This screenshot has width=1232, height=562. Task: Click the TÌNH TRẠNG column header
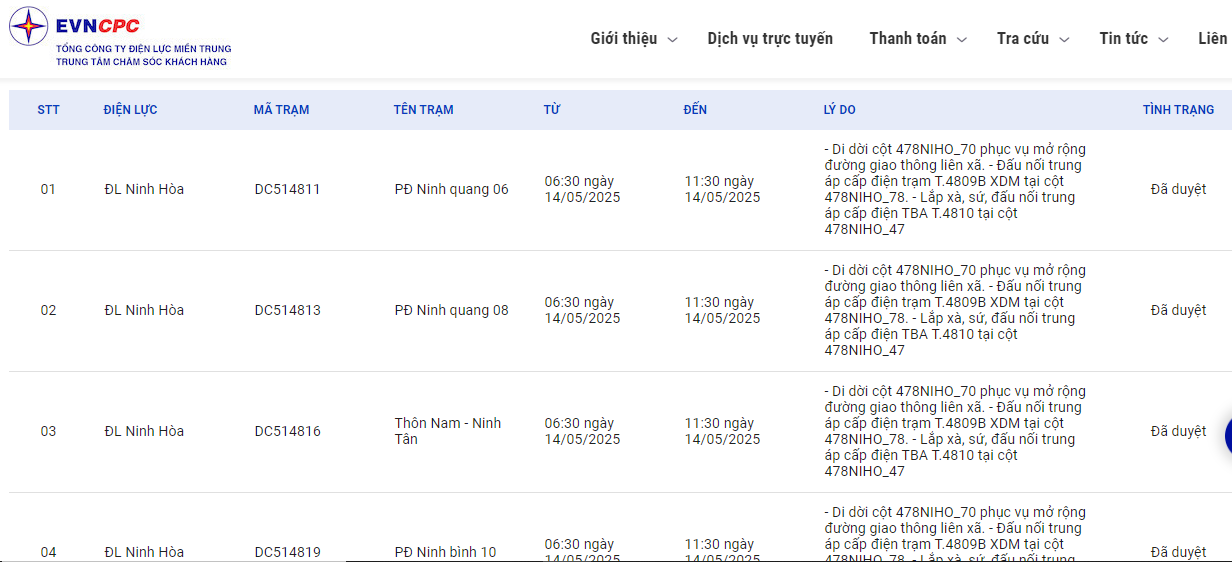(1178, 110)
